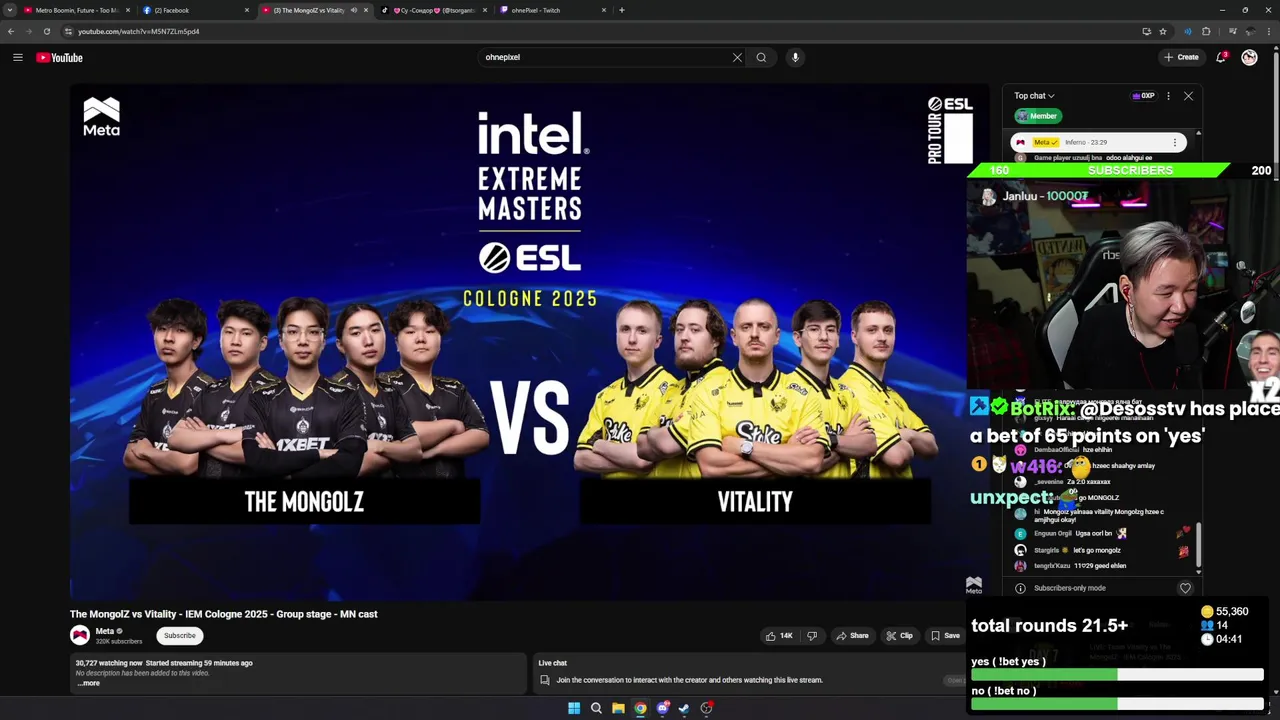Close the live chat panel
The image size is (1280, 720).
pos(1188,96)
